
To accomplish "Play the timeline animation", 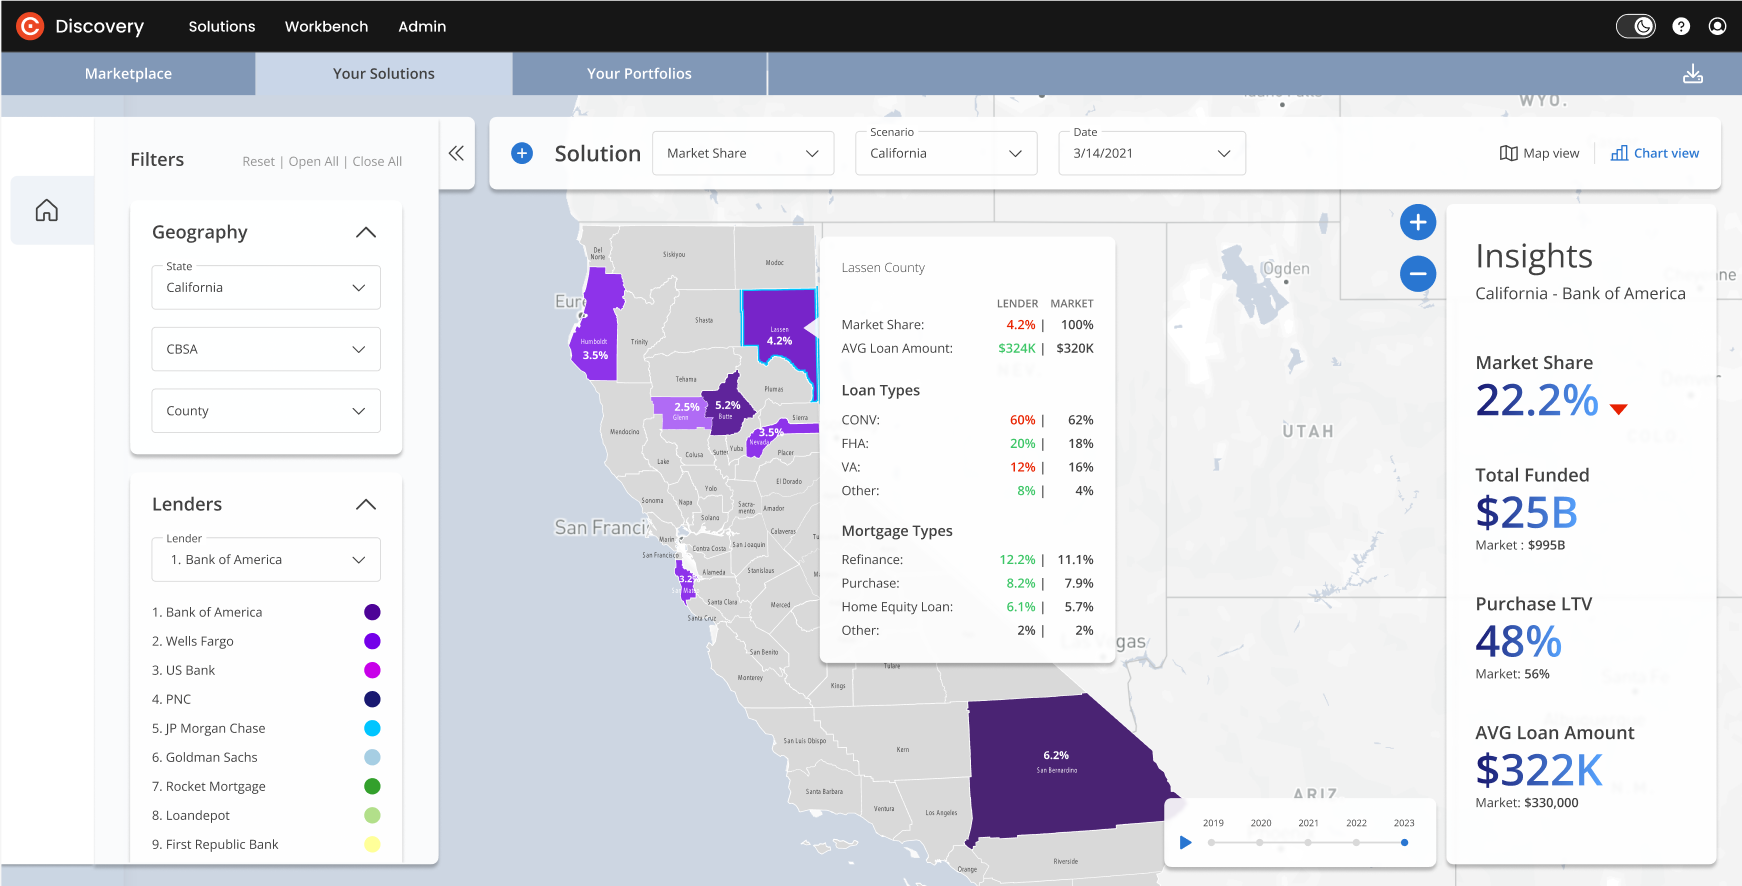I will pos(1186,842).
